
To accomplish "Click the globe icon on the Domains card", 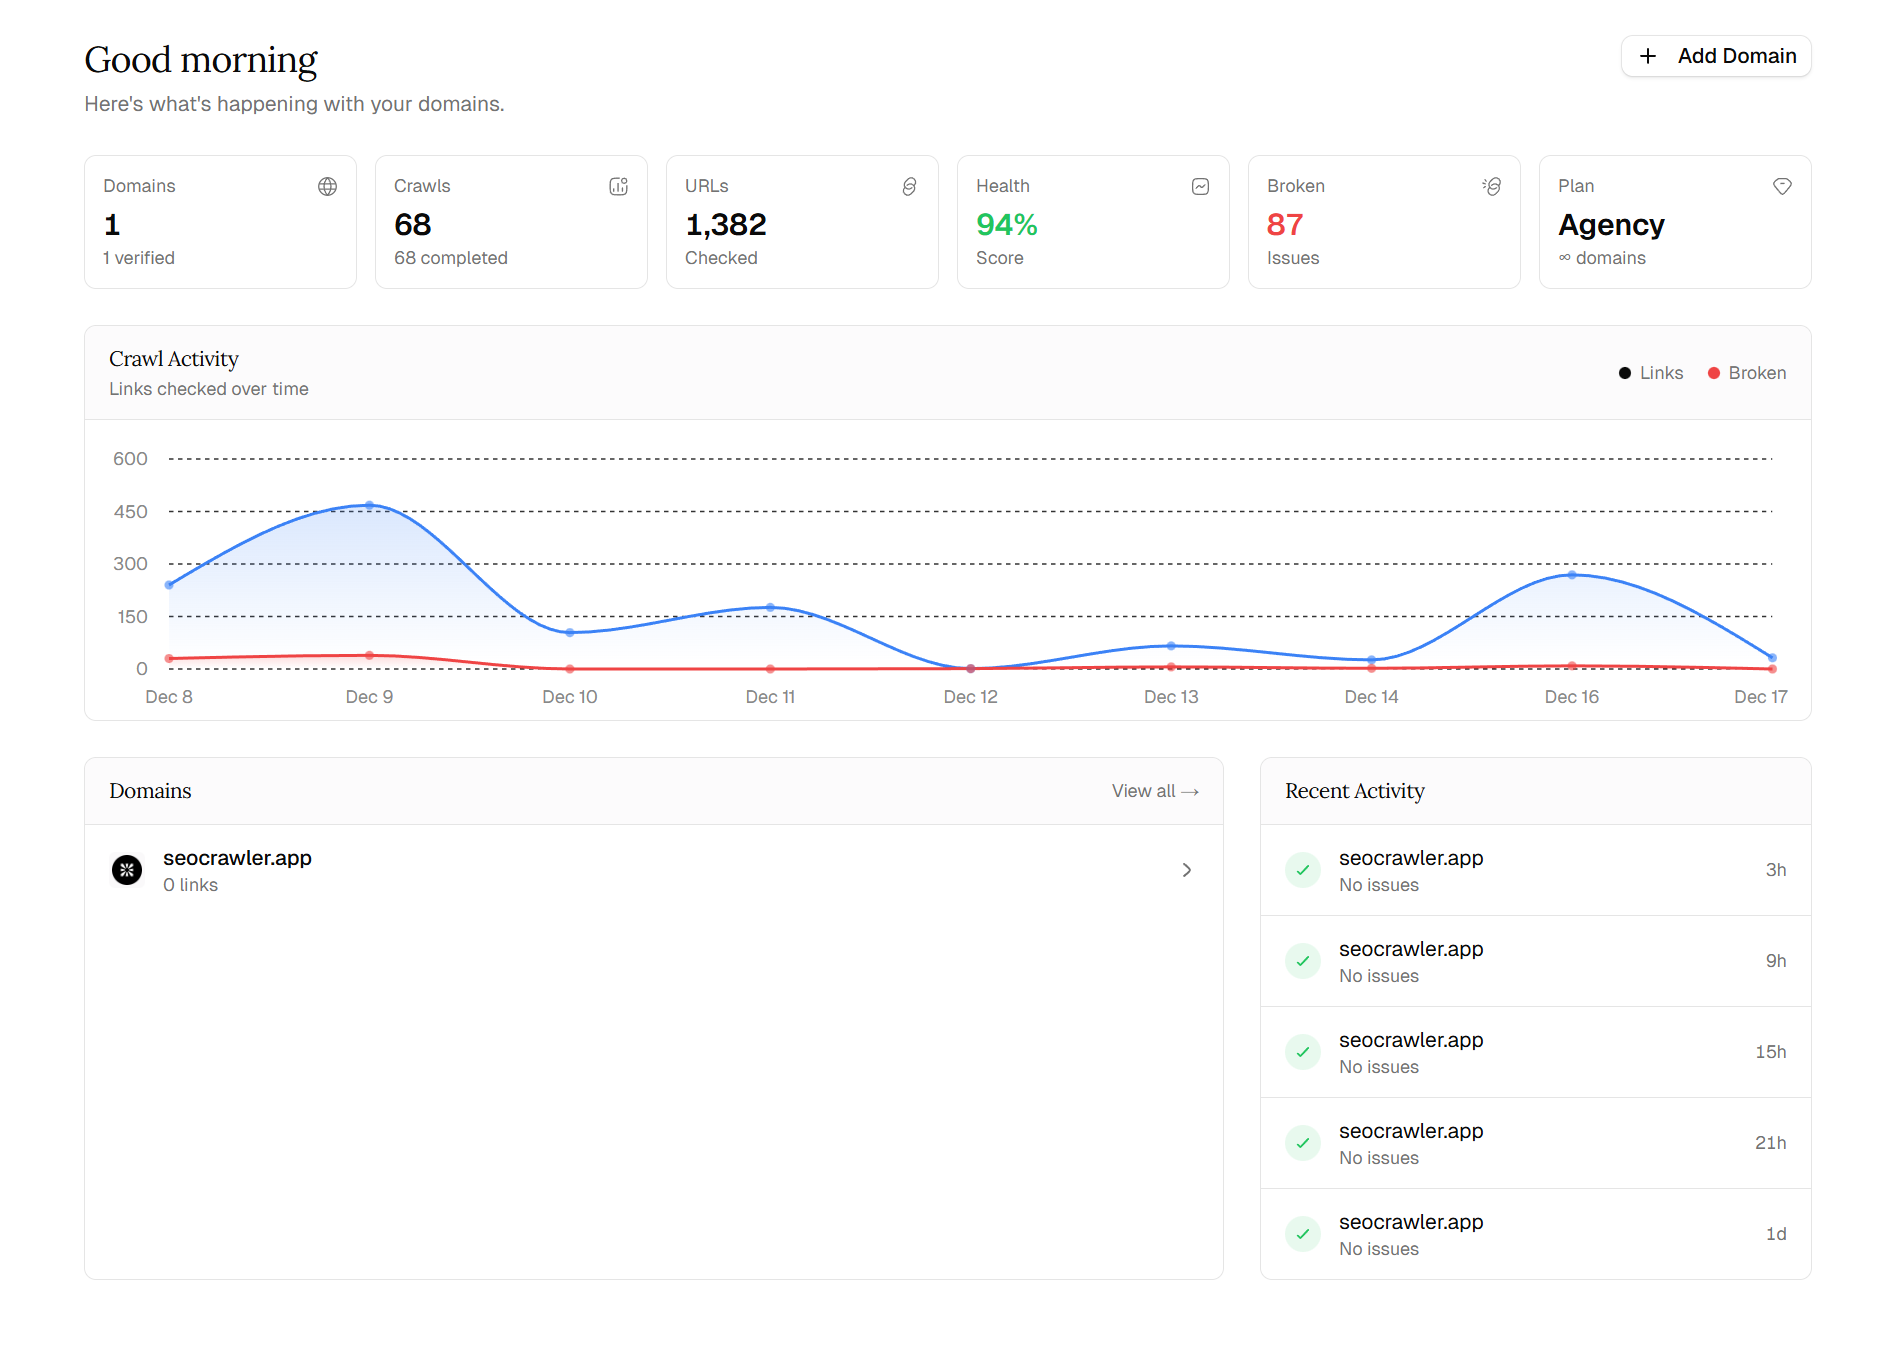I will click(327, 186).
